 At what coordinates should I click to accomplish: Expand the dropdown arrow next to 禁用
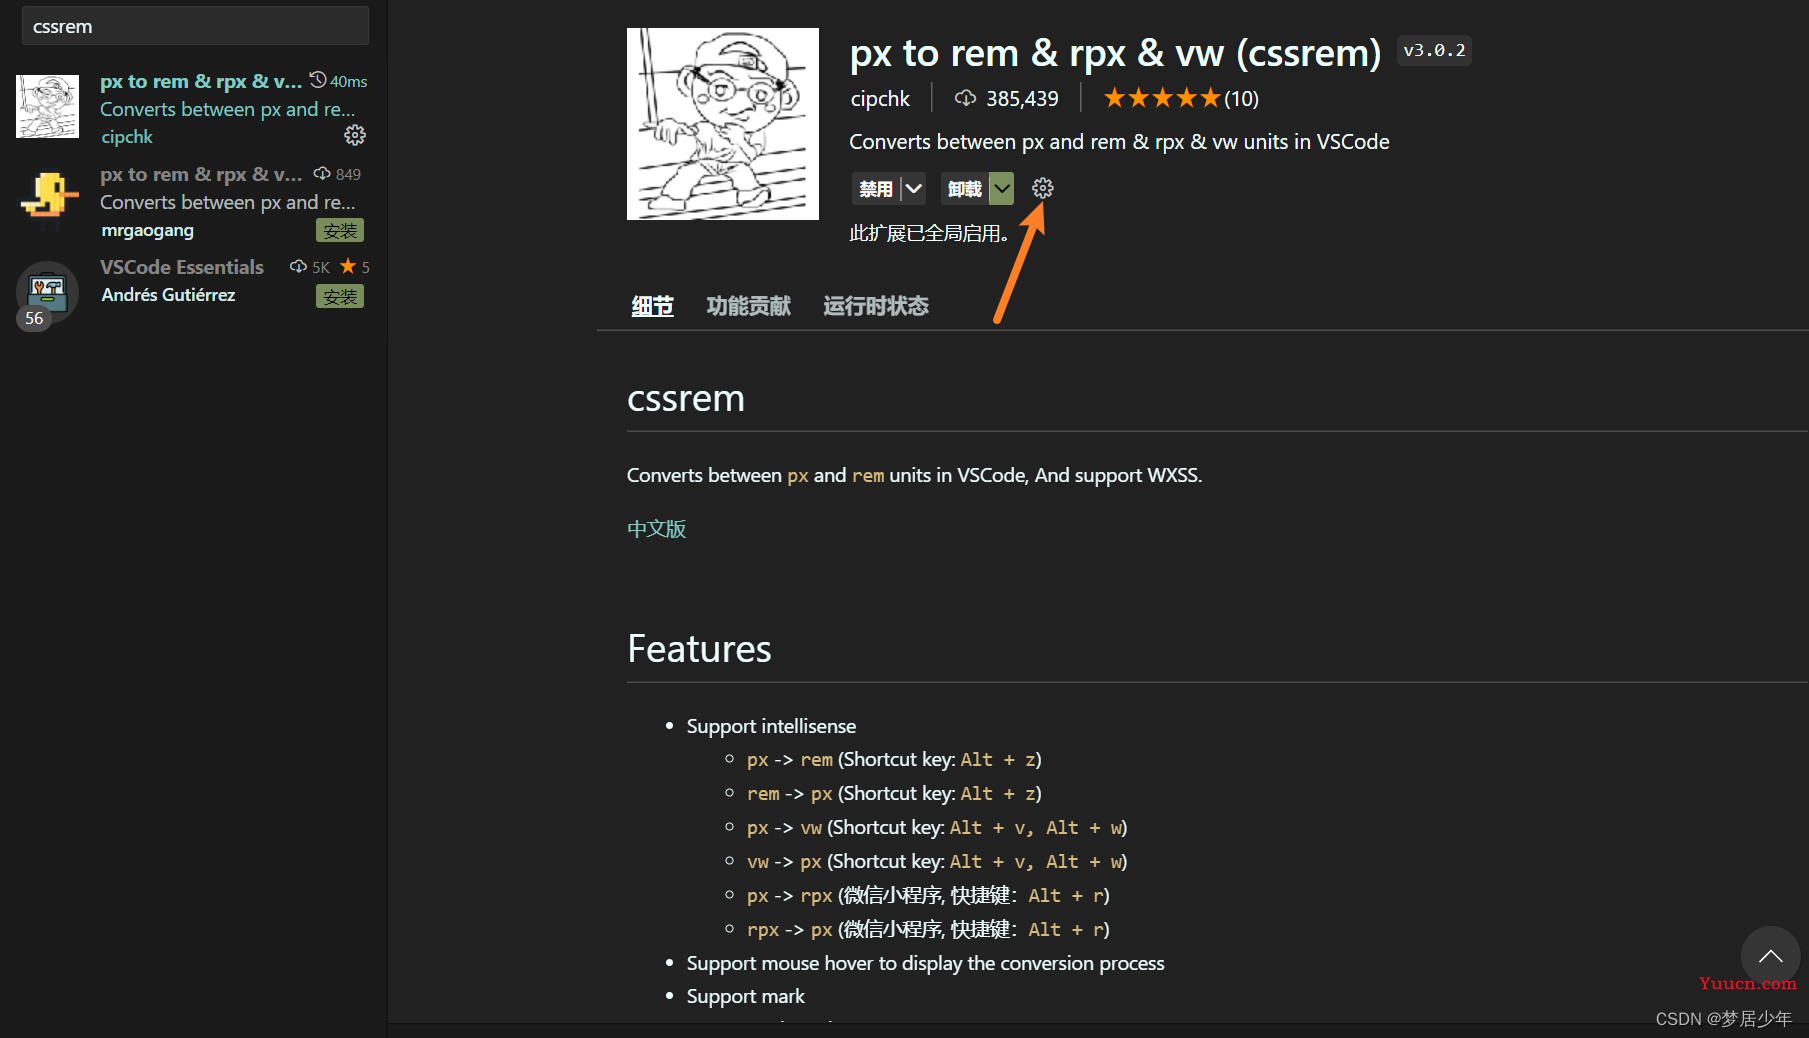coord(913,188)
